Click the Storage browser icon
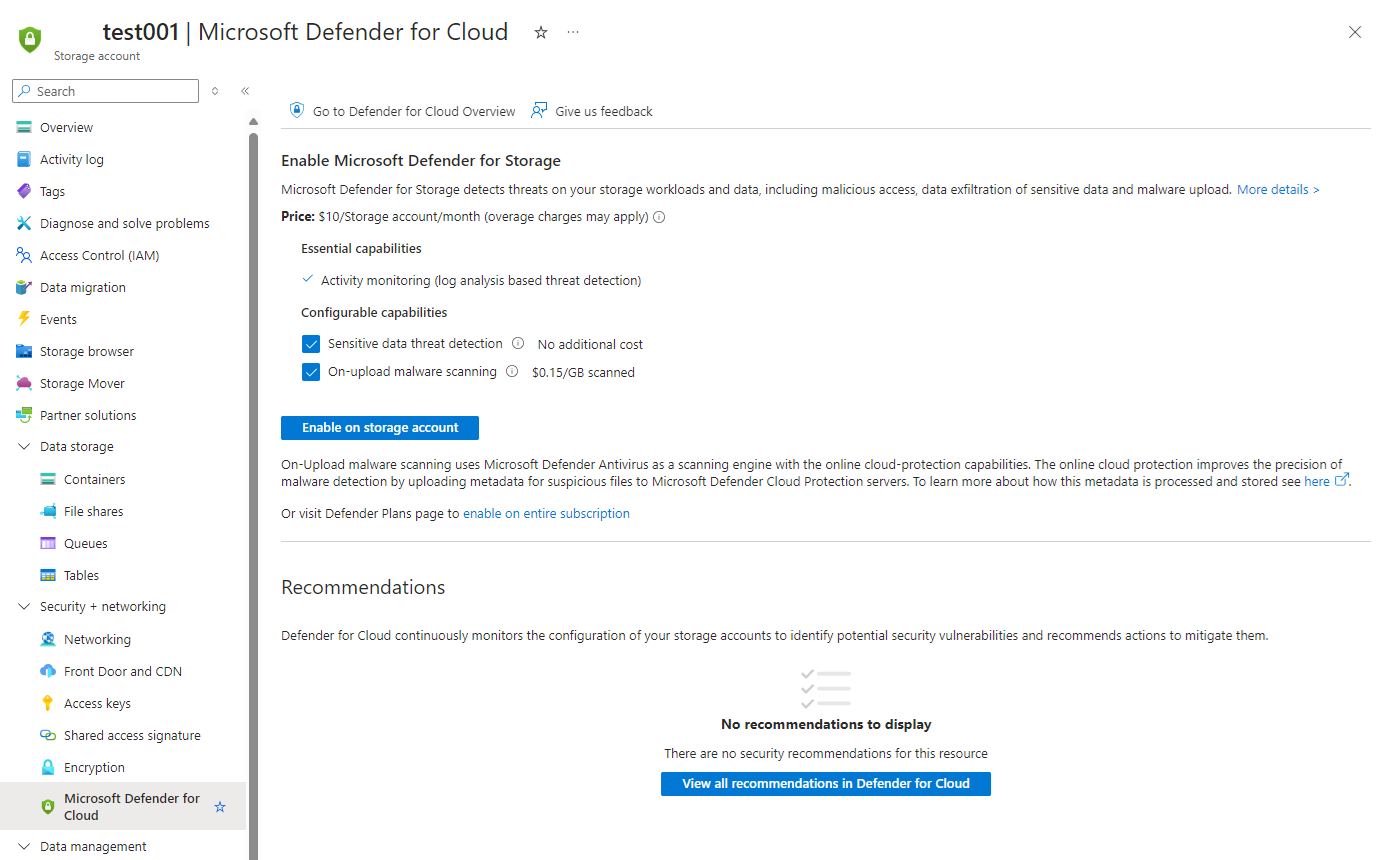Image resolution: width=1381 pixels, height=860 pixels. point(24,351)
